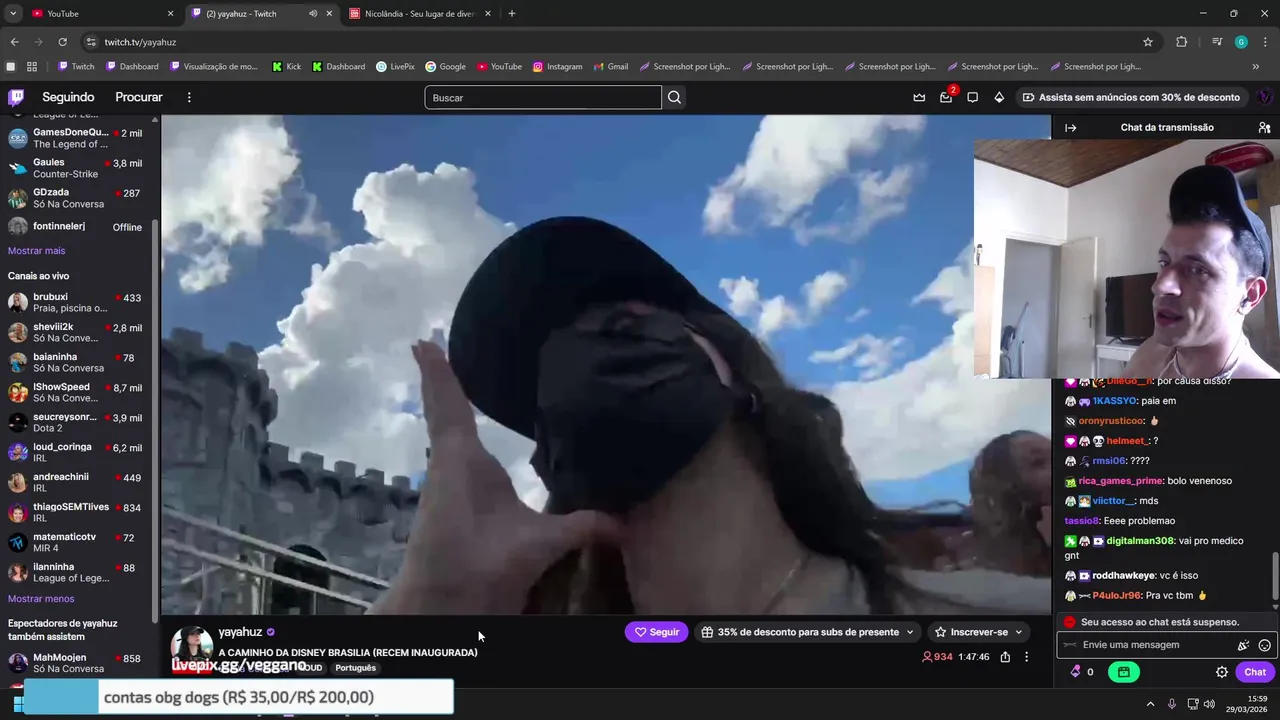Click the ad-free 30% discount banner button
The width and height of the screenshot is (1280, 720).
[1130, 97]
